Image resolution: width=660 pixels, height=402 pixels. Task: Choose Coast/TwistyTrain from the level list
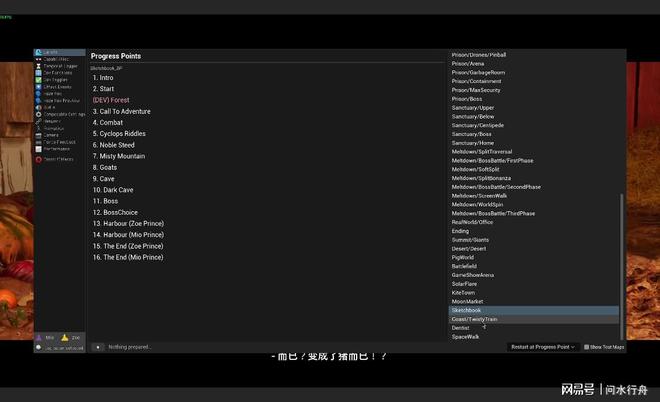(x=474, y=319)
